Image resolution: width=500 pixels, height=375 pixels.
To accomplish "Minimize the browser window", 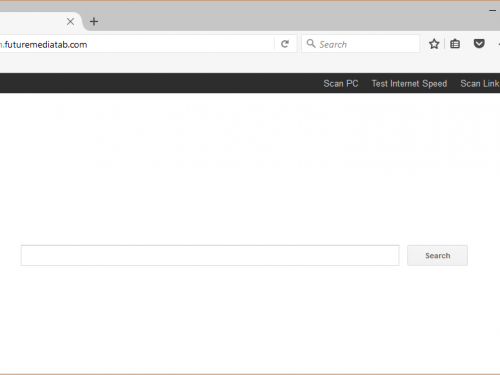I will (492, 11).
